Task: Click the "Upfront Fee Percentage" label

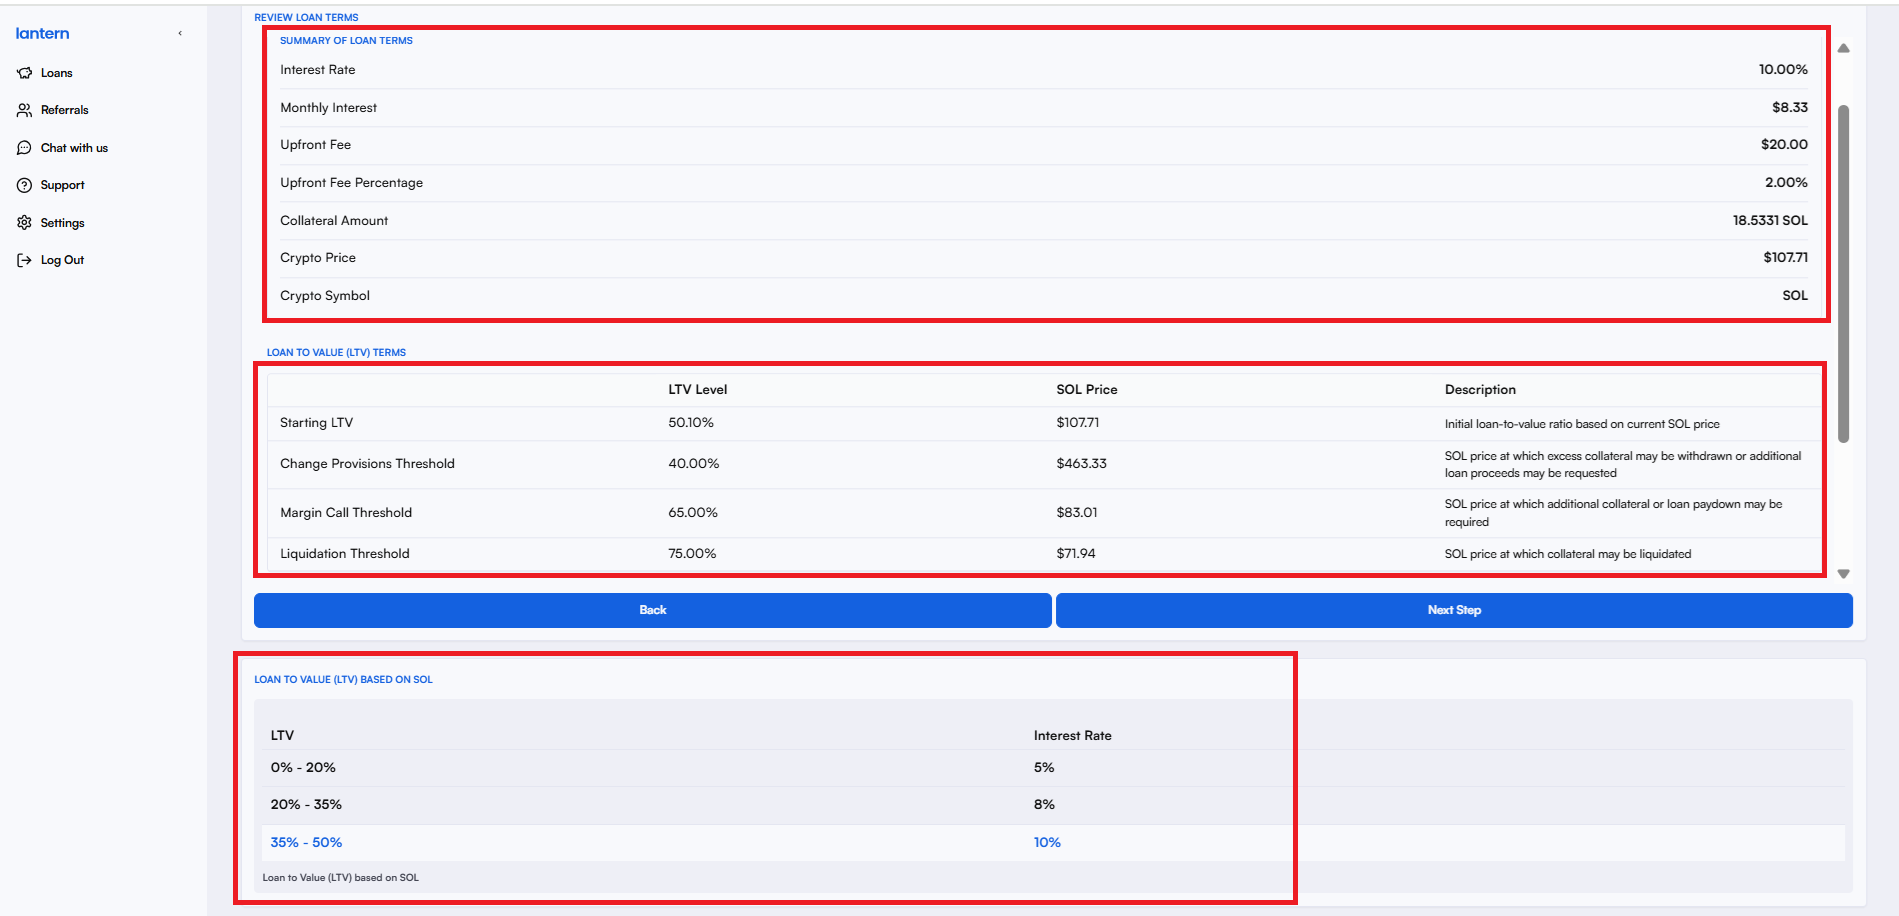Action: tap(351, 183)
